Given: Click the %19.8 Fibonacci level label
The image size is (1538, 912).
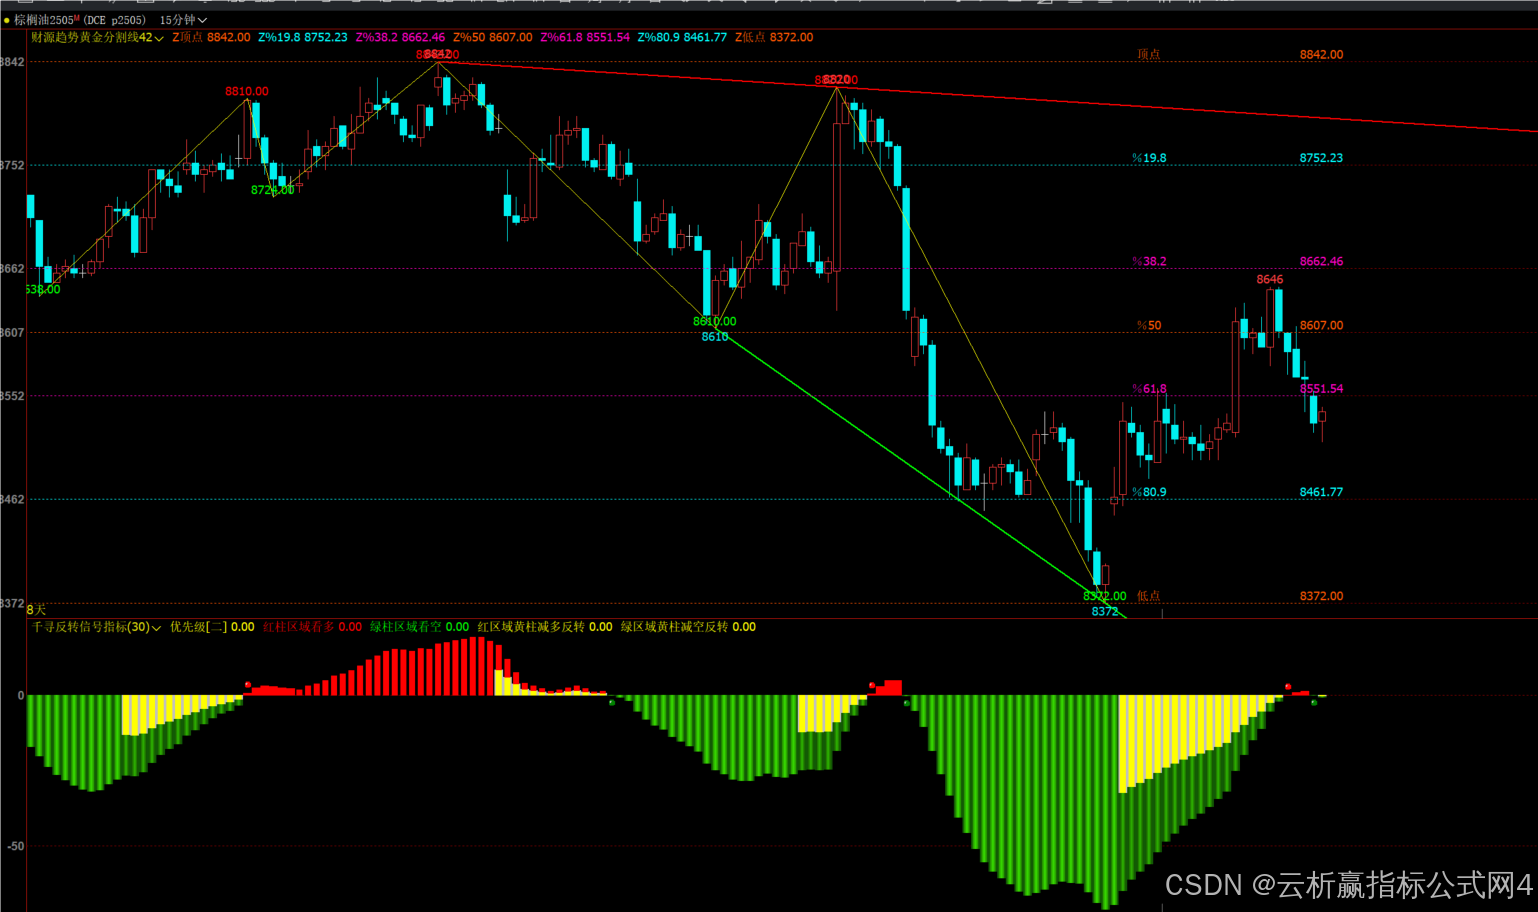Looking at the screenshot, I should pos(1149,158).
